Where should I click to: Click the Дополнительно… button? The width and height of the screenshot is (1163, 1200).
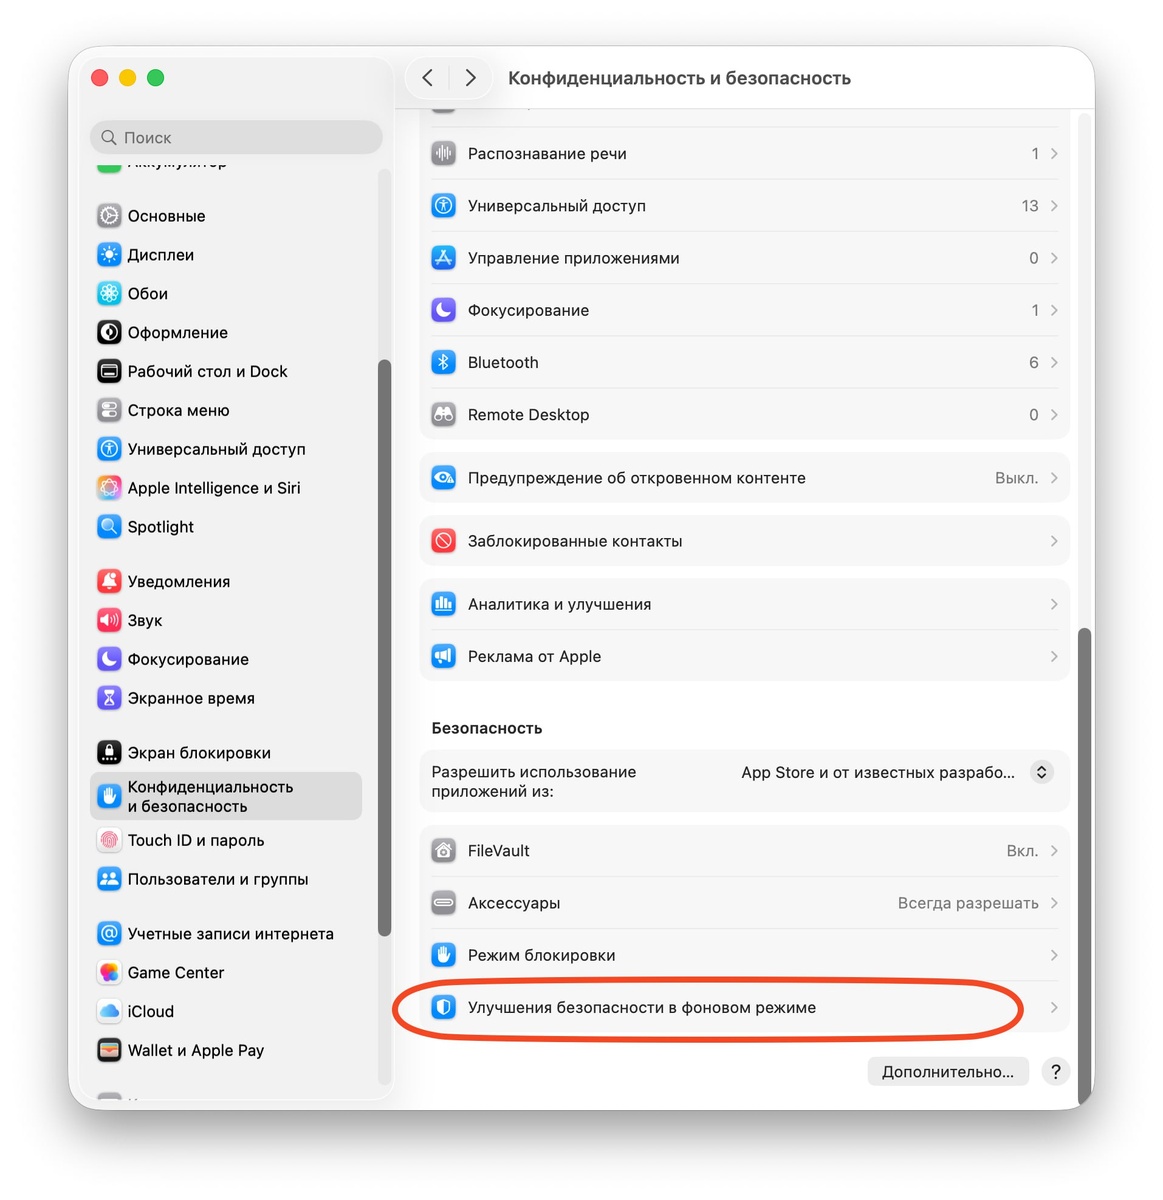(x=948, y=1071)
